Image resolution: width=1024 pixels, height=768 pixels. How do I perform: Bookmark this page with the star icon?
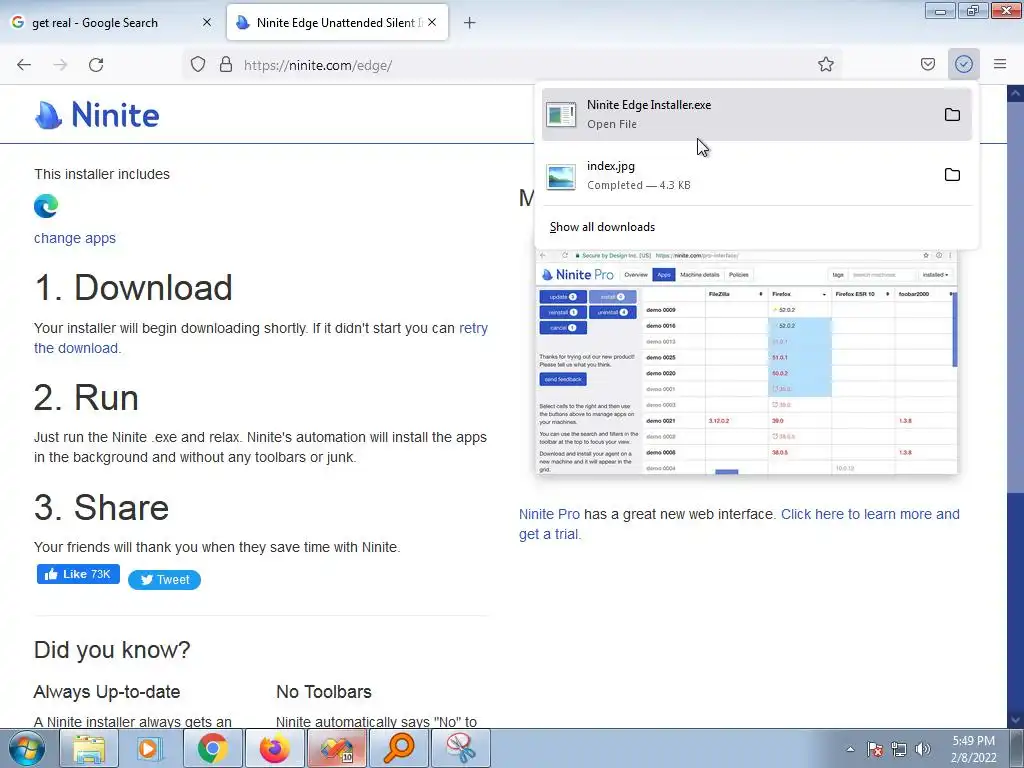825,64
